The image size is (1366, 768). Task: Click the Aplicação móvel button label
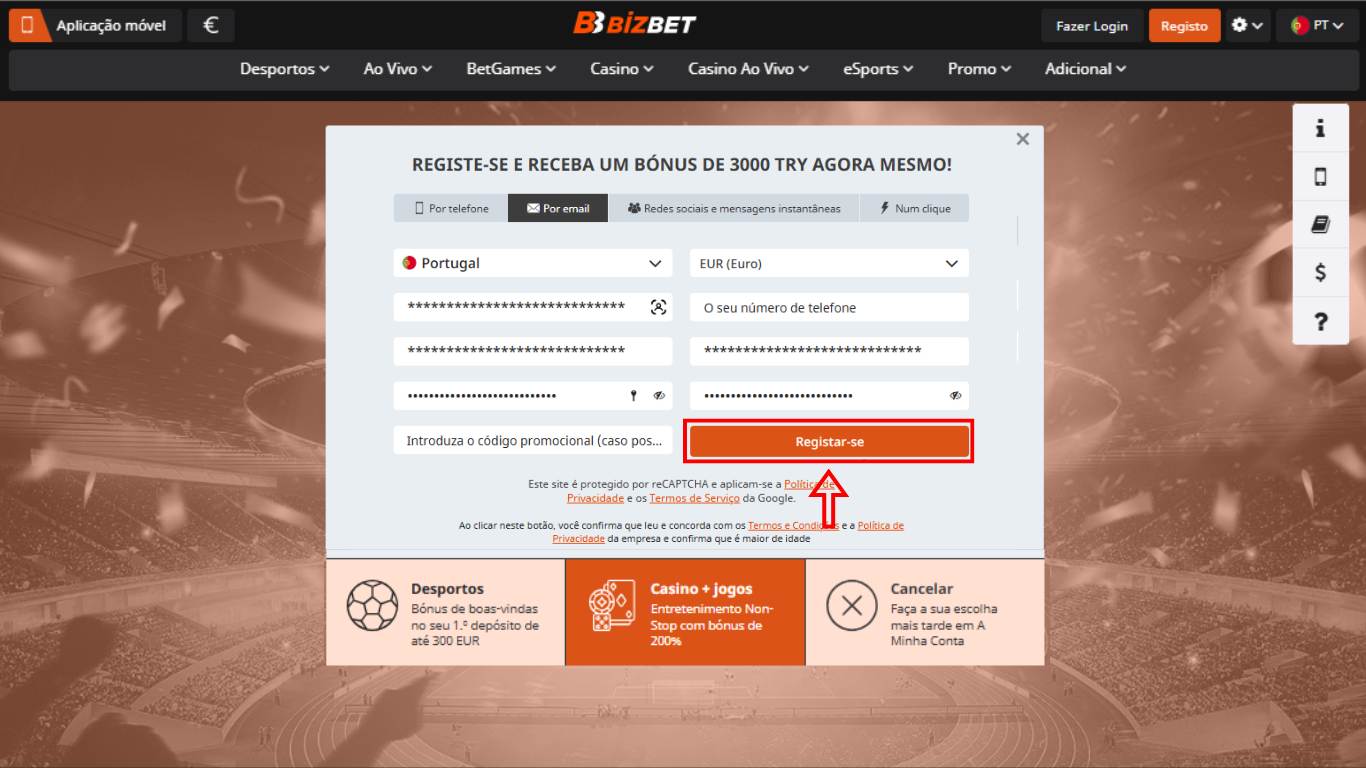pos(111,26)
